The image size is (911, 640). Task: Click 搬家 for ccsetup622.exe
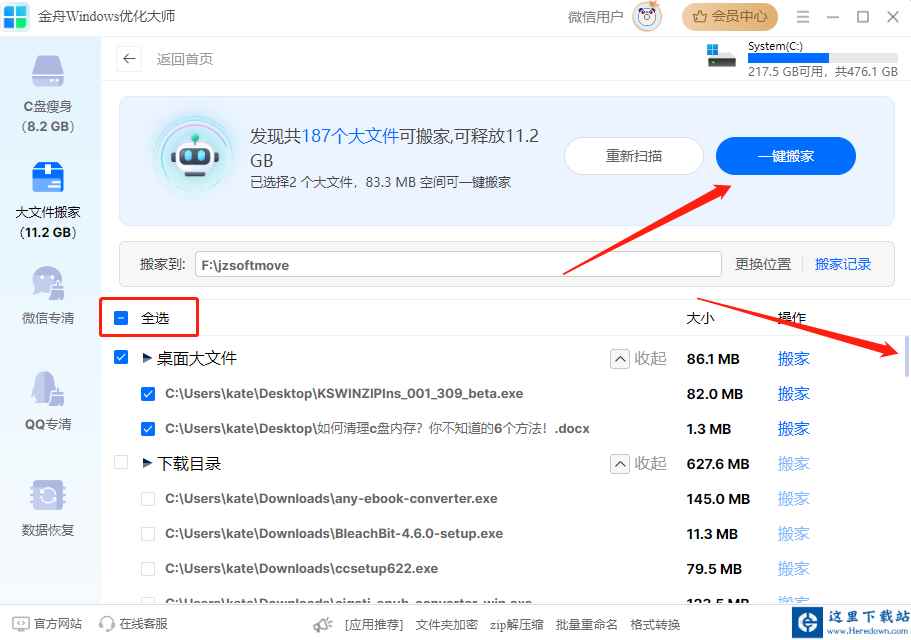pyautogui.click(x=794, y=569)
